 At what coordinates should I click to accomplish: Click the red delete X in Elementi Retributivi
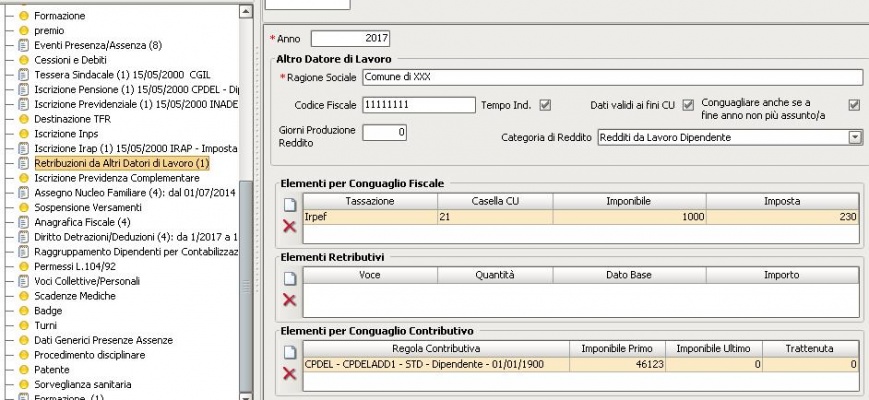[x=290, y=300]
